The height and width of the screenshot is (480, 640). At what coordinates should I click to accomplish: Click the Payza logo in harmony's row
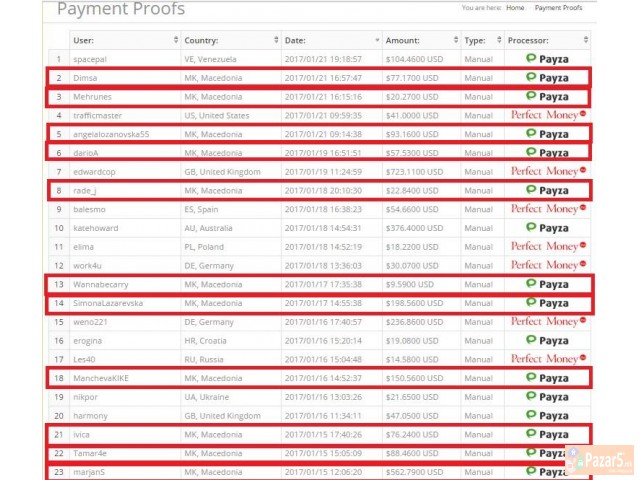[x=547, y=415]
